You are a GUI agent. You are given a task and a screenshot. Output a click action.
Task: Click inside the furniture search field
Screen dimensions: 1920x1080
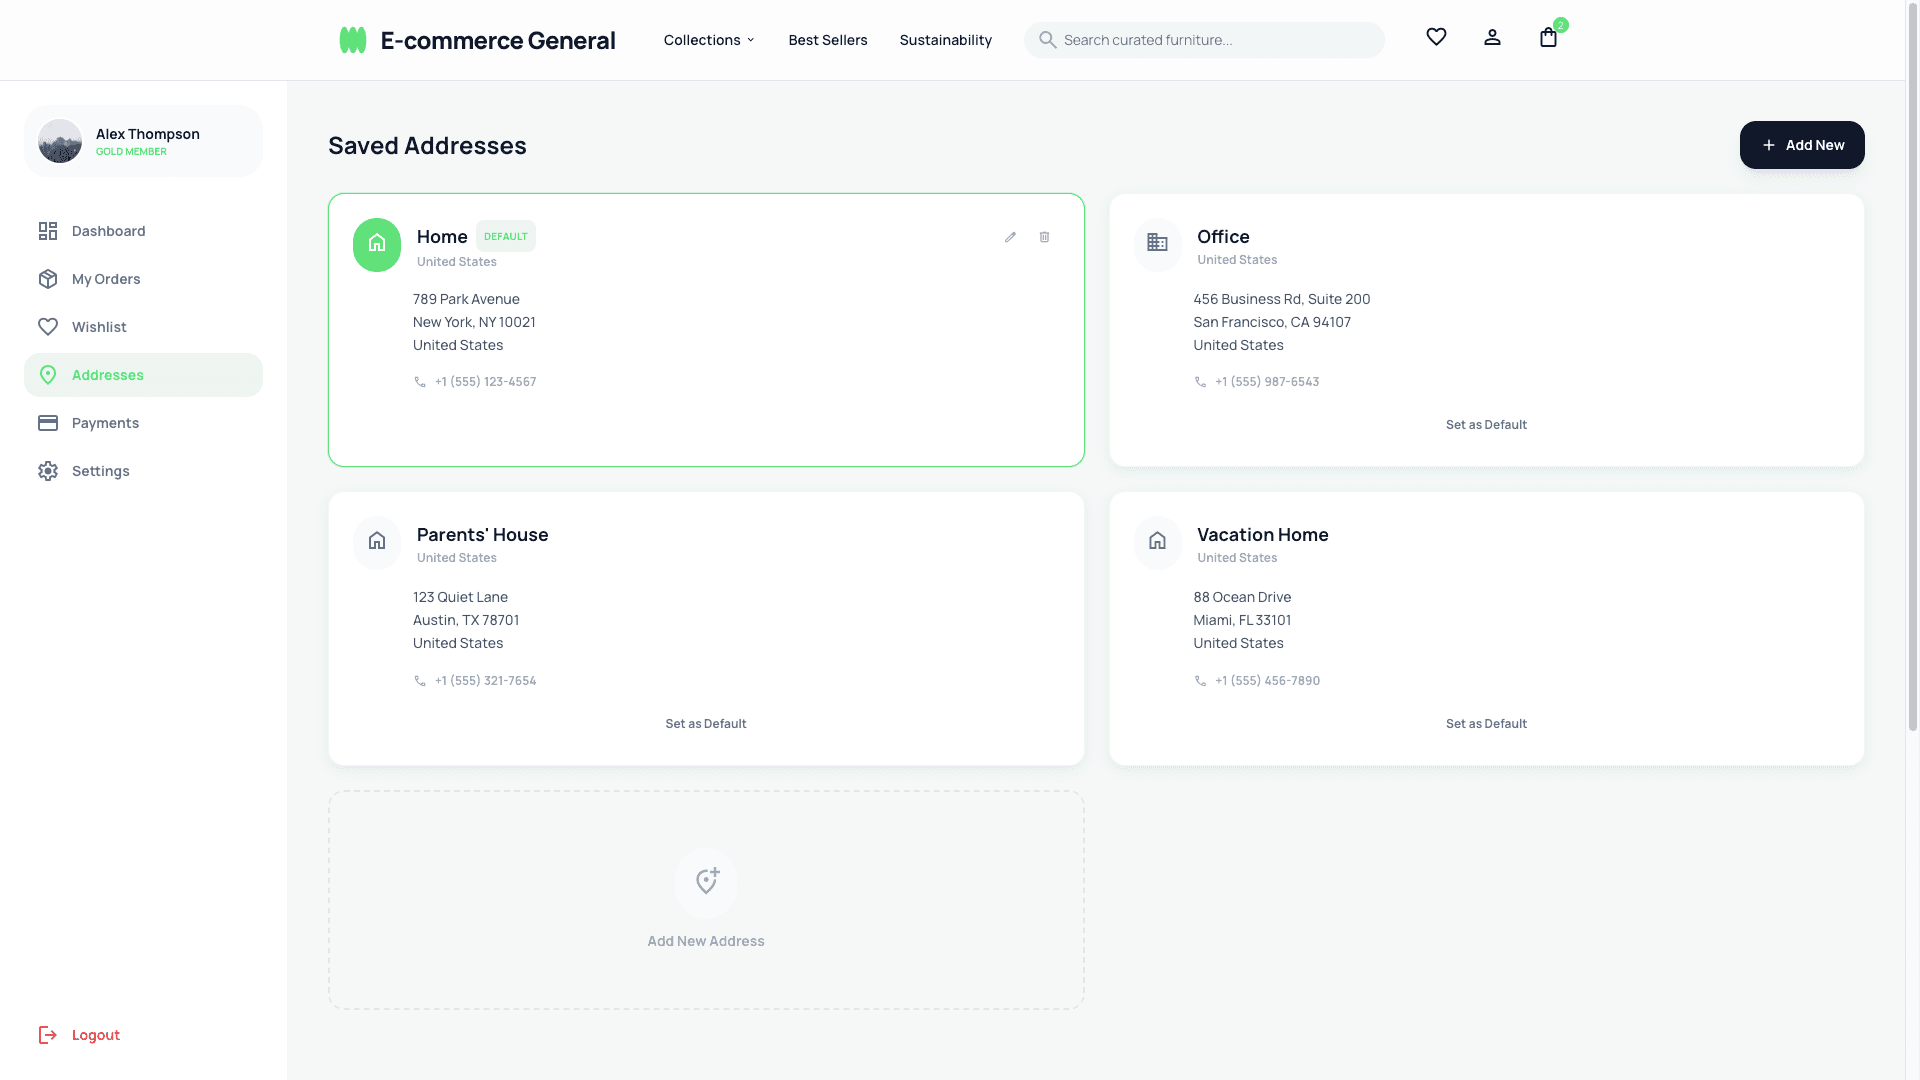pos(1200,40)
